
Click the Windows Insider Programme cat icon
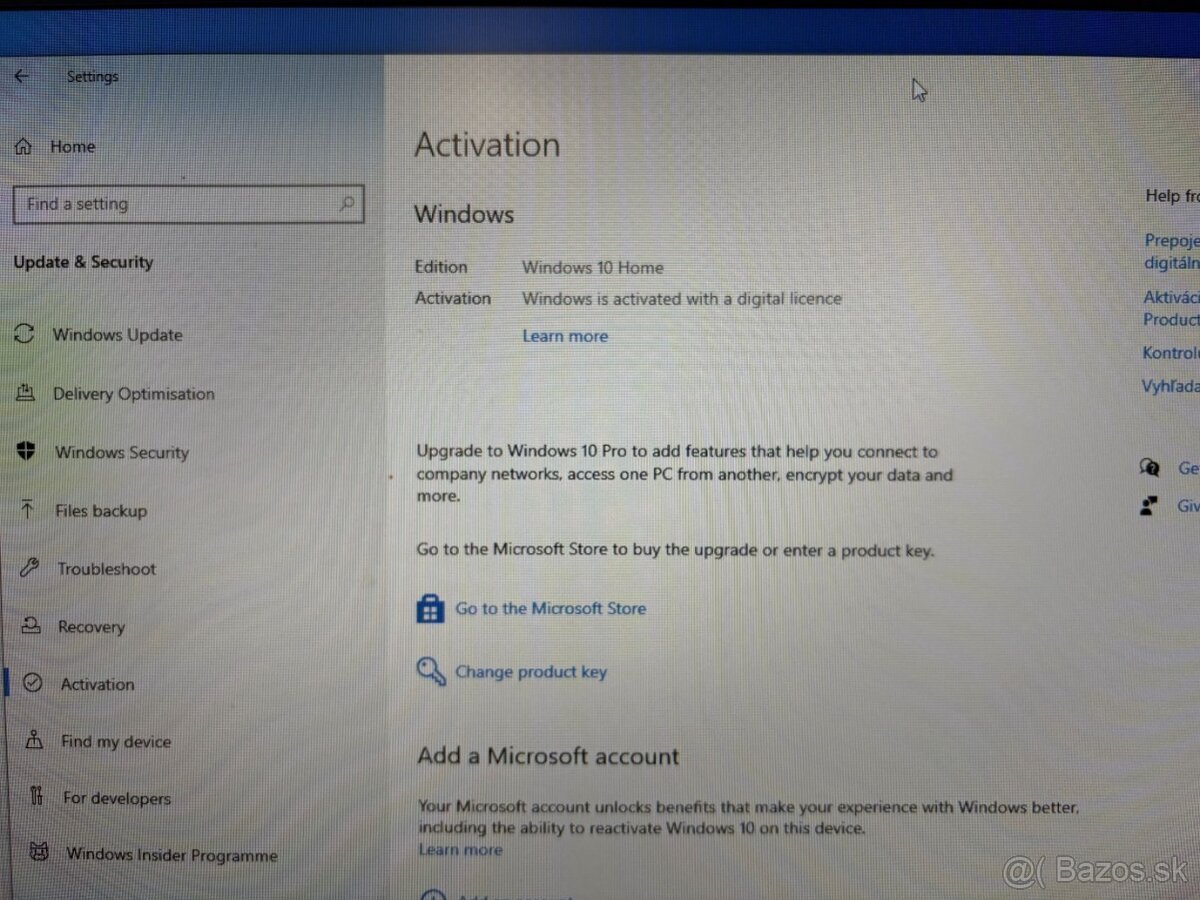pyautogui.click(x=38, y=853)
